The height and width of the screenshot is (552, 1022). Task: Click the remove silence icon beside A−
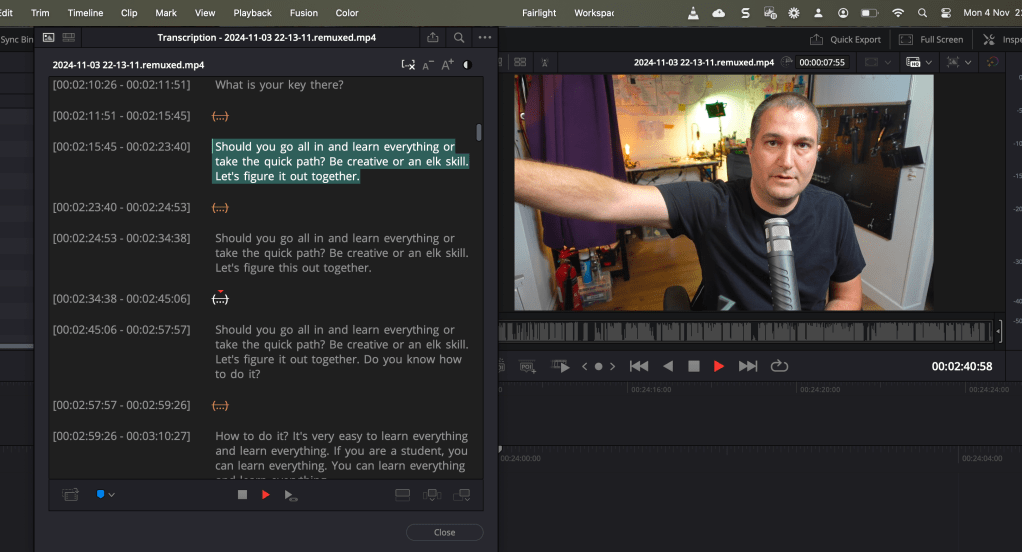pyautogui.click(x=408, y=65)
